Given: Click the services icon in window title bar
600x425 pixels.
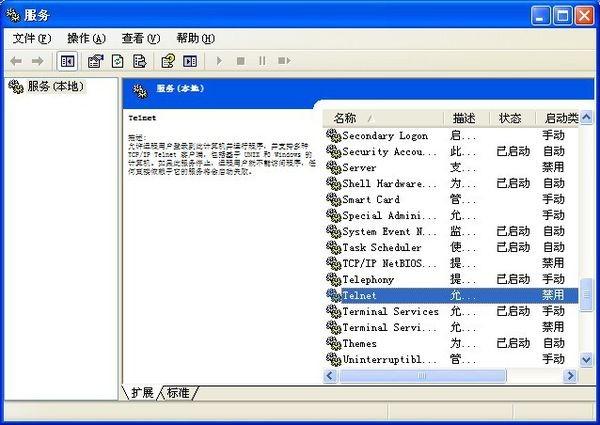Looking at the screenshot, I should 13,15.
